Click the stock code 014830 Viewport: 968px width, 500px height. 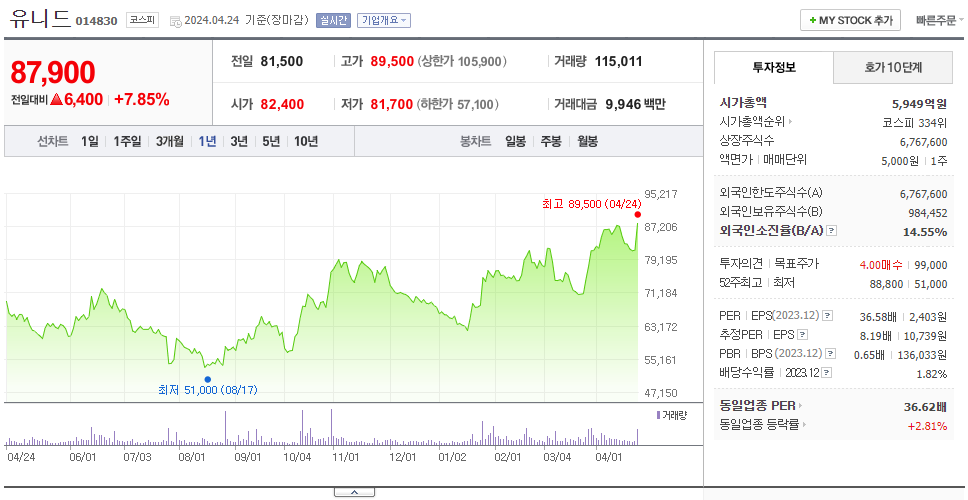[x=96, y=22]
